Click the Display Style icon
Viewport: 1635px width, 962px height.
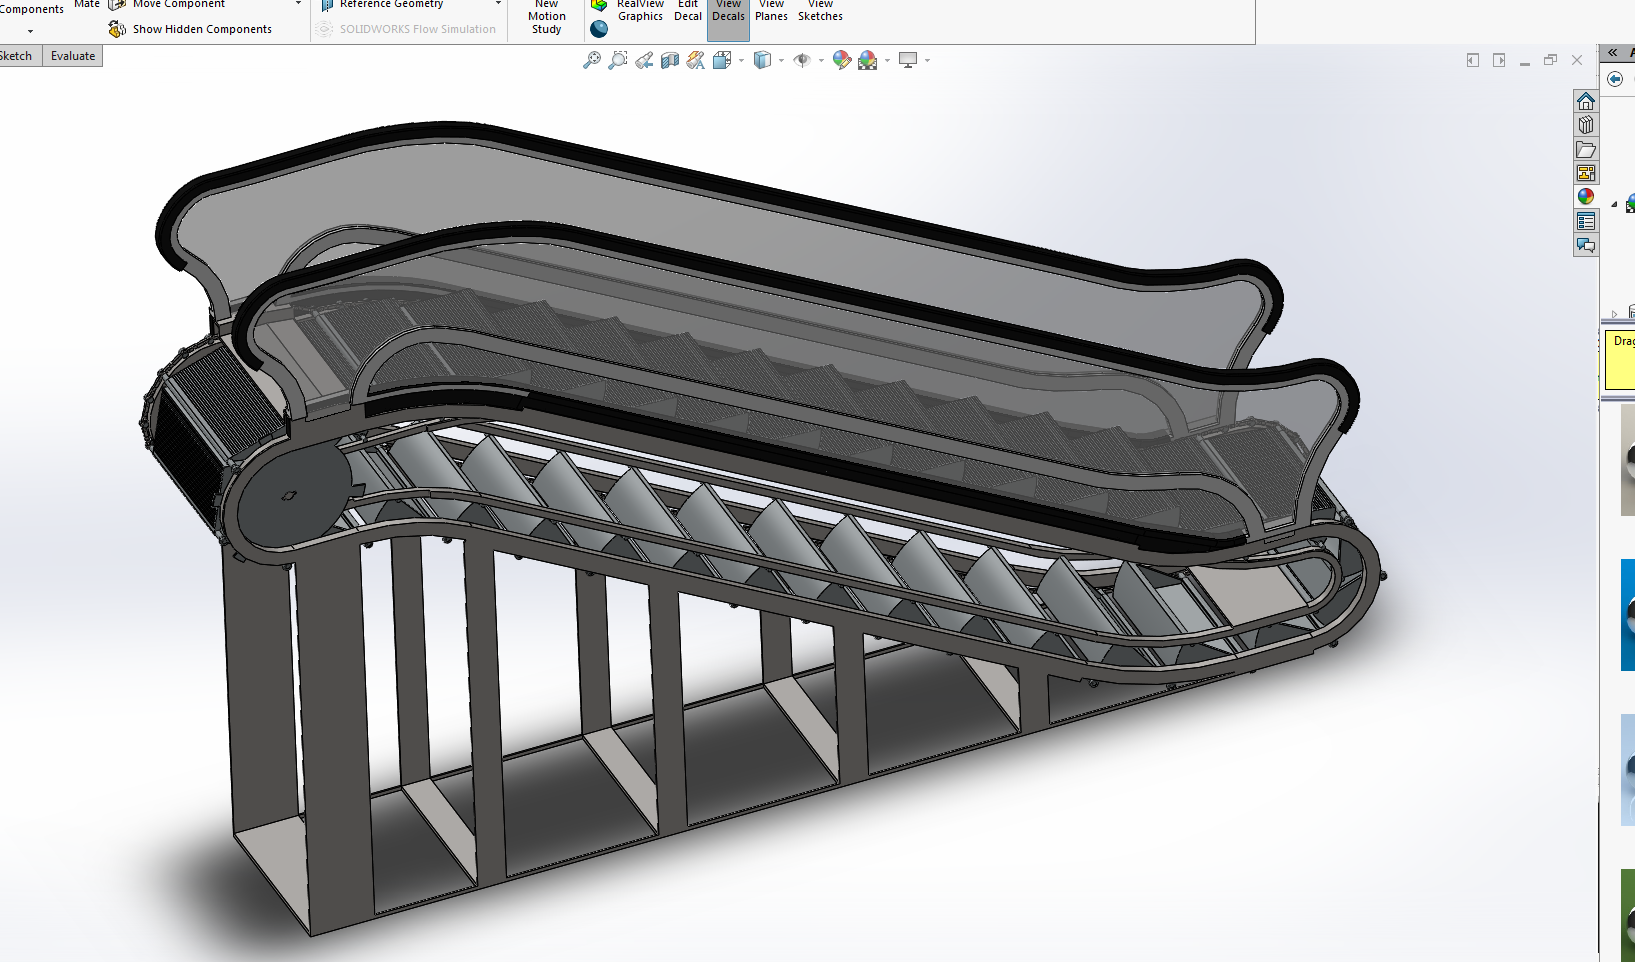(763, 60)
